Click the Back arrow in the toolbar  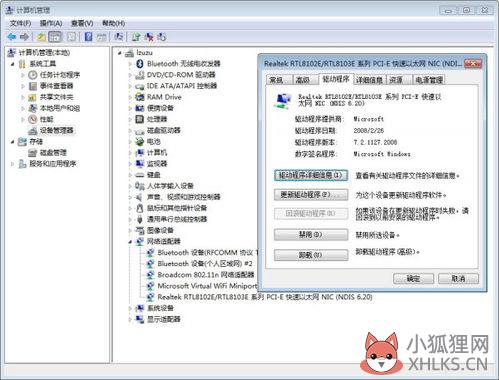(12, 37)
